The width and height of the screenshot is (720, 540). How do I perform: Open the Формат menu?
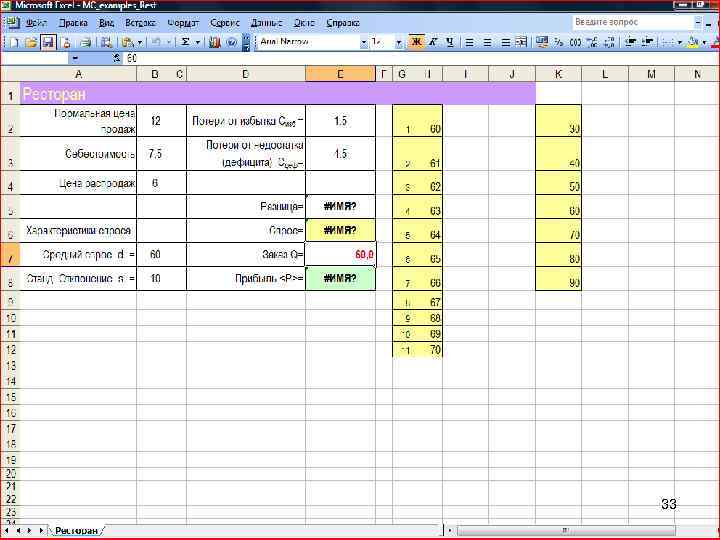(182, 22)
